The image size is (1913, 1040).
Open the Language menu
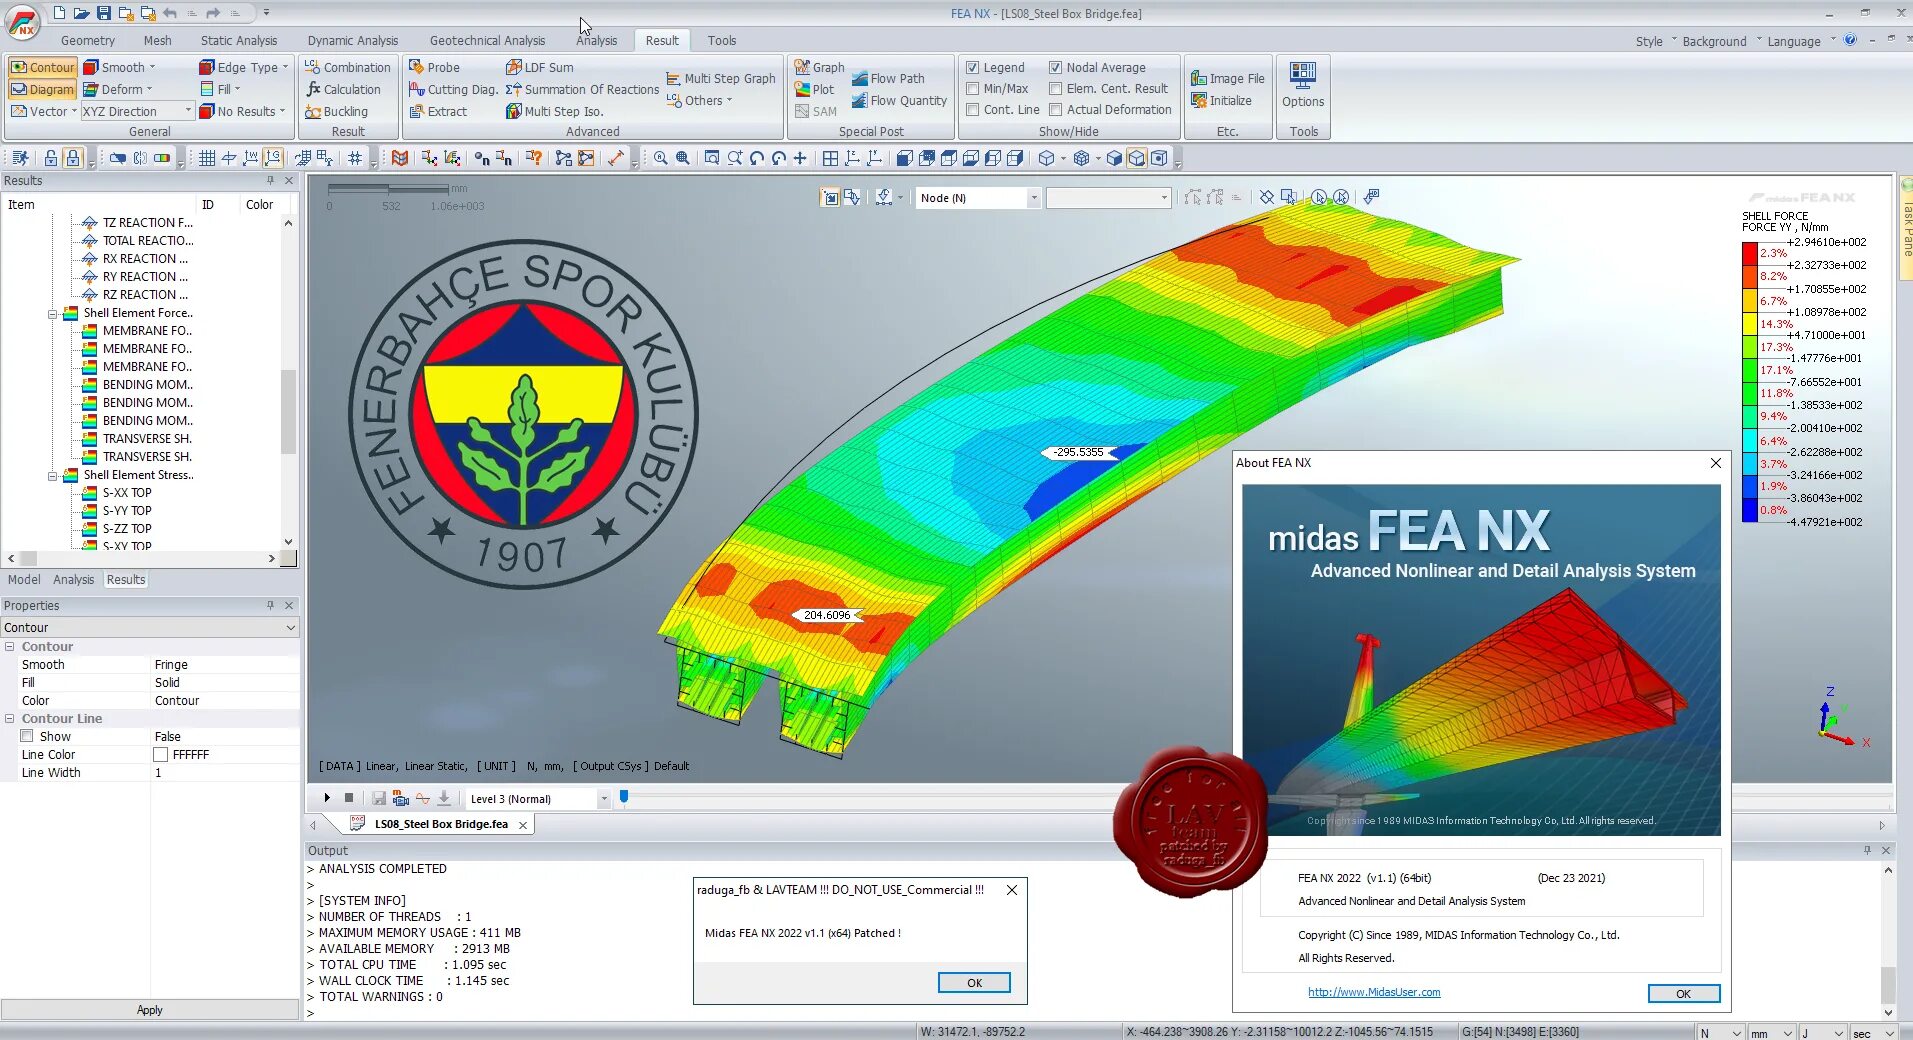pyautogui.click(x=1794, y=41)
